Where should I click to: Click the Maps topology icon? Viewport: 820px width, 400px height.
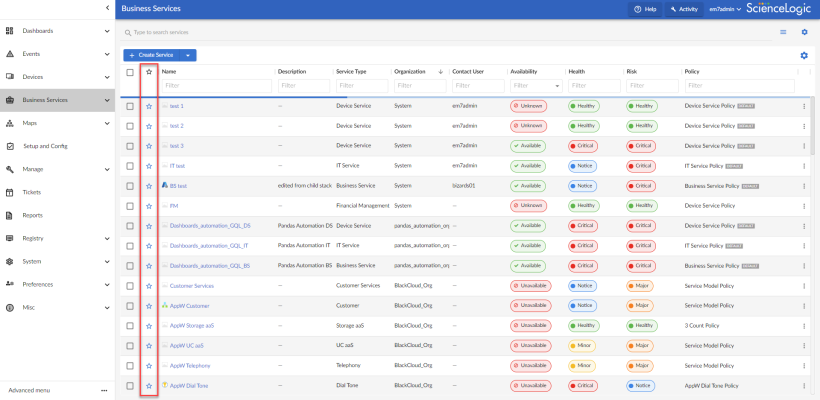(x=9, y=123)
